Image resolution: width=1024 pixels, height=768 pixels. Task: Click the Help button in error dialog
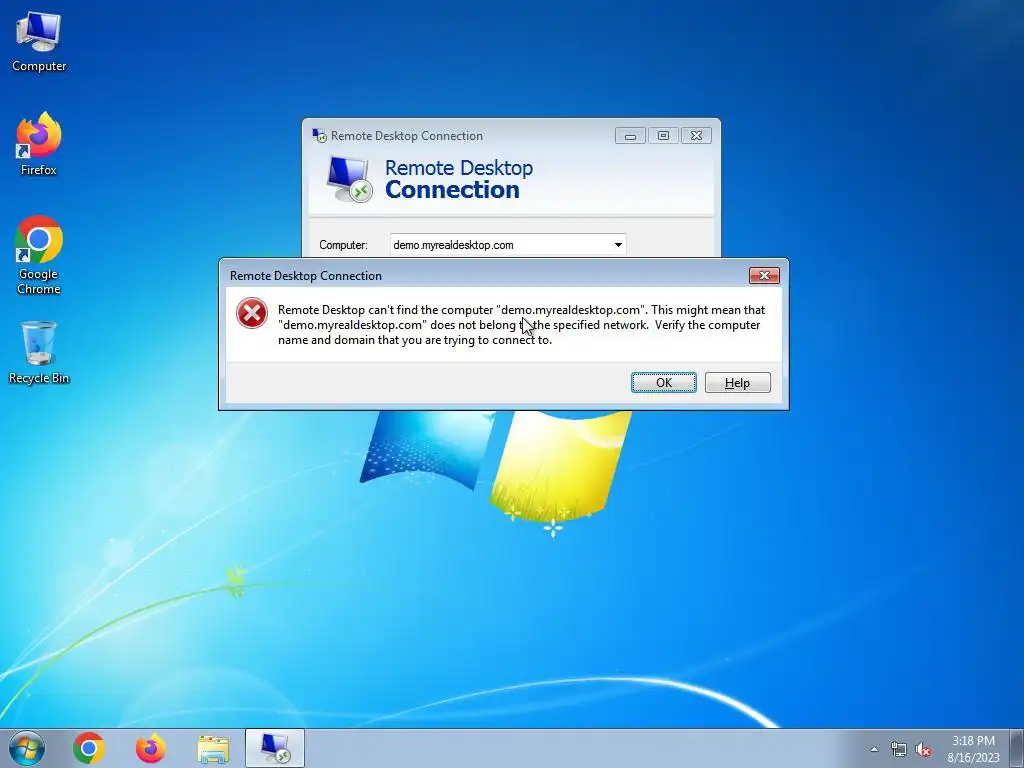pos(737,383)
